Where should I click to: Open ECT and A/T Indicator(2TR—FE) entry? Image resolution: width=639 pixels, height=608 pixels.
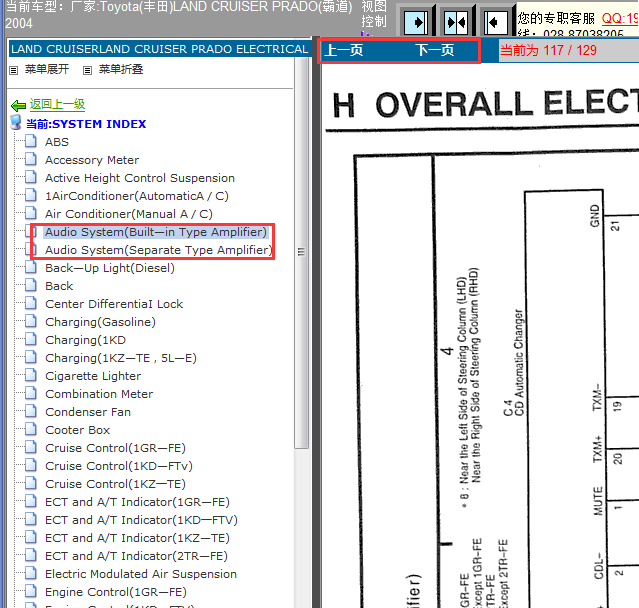(137, 556)
